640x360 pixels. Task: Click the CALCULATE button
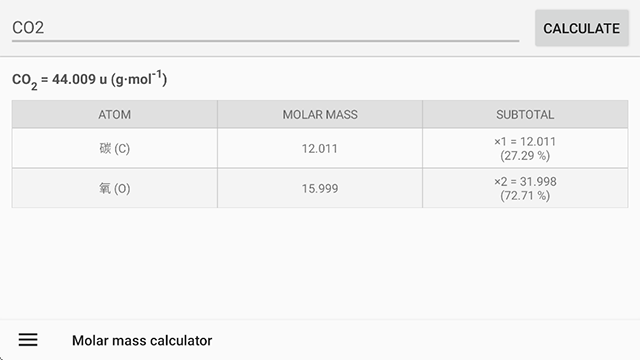[582, 28]
